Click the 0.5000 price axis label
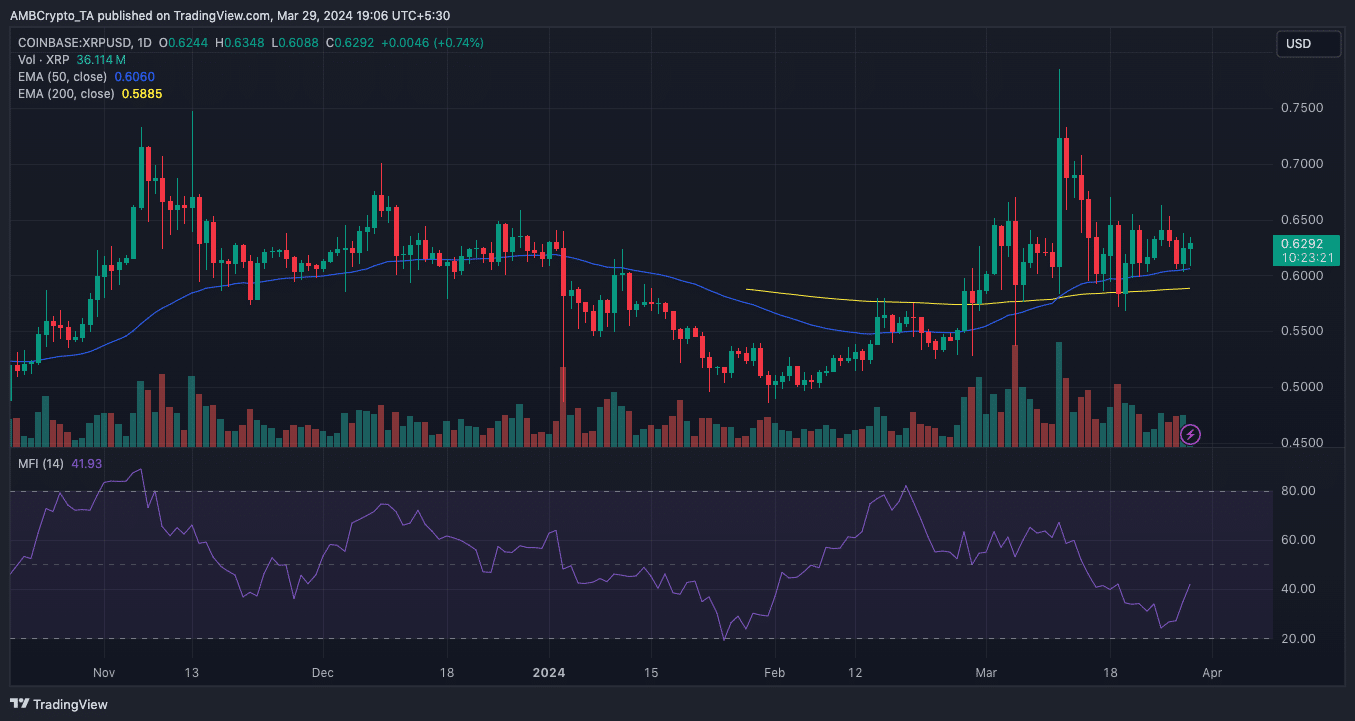This screenshot has height=721, width=1355. (x=1302, y=387)
